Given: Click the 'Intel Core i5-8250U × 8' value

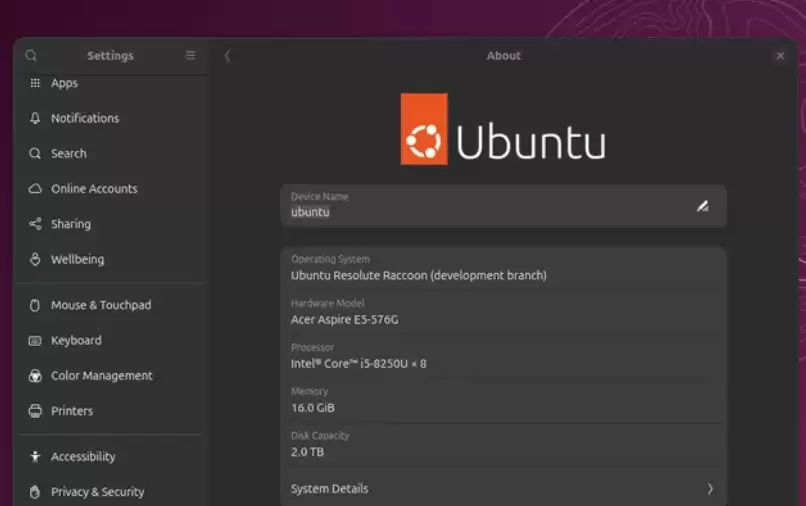Looking at the screenshot, I should [358, 364].
